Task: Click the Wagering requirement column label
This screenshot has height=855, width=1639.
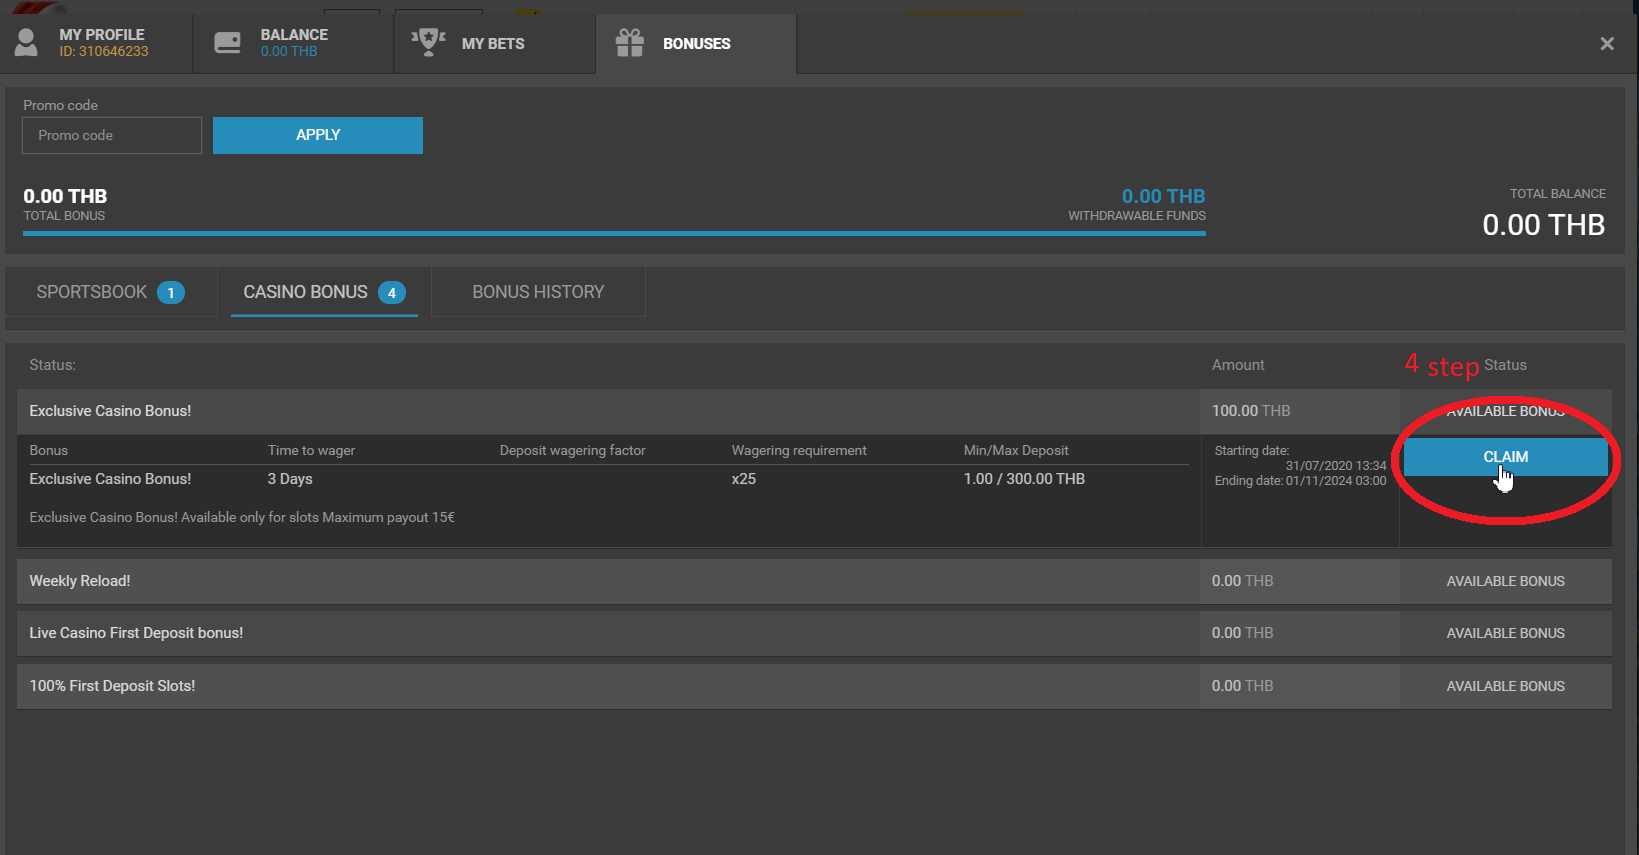Action: click(x=799, y=451)
